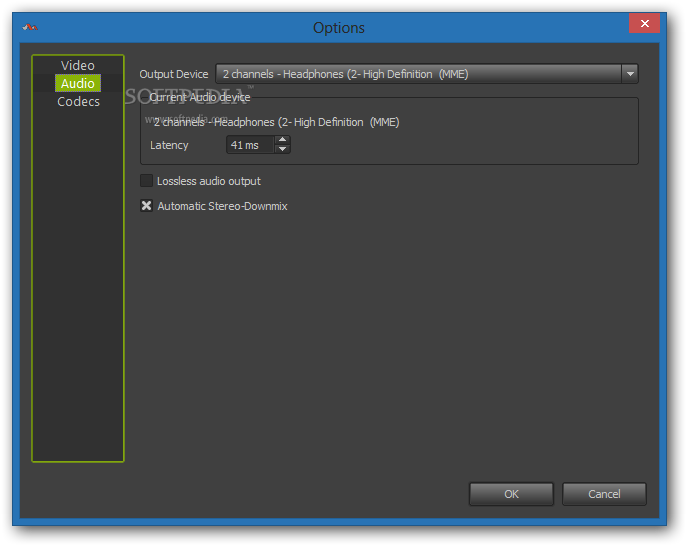Confirm settings with OK button

coord(511,494)
